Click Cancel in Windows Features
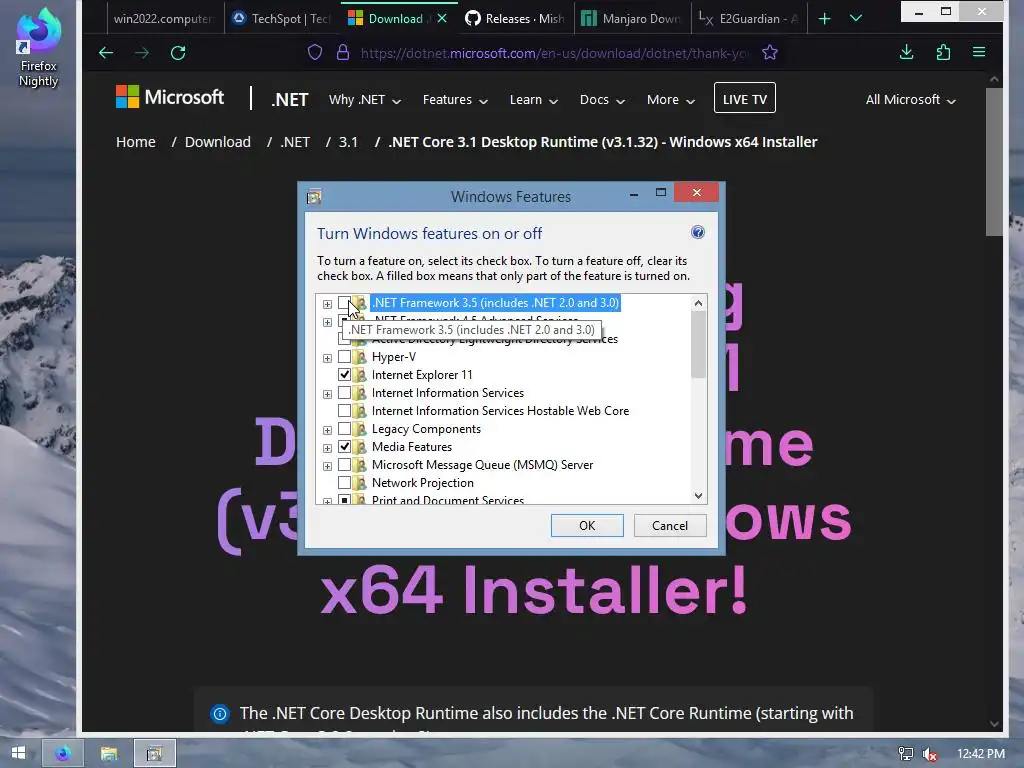This screenshot has width=1024, height=768. click(670, 526)
